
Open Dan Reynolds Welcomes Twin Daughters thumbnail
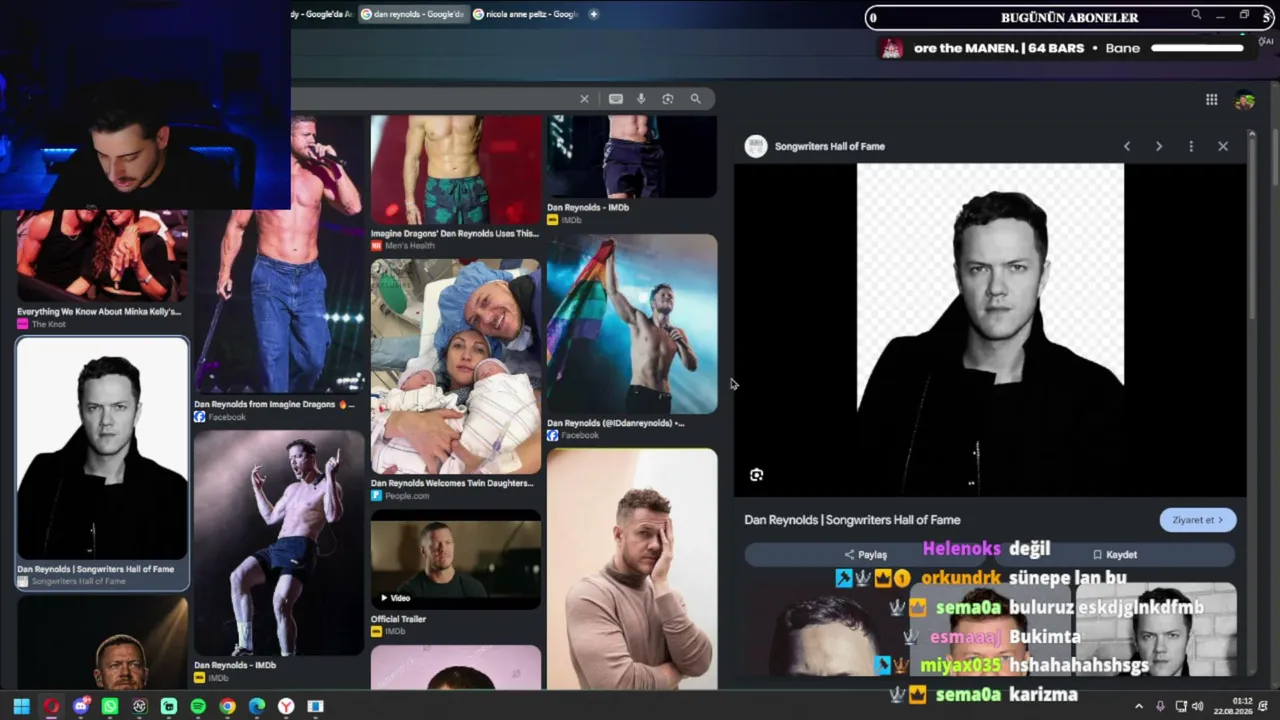coord(456,366)
